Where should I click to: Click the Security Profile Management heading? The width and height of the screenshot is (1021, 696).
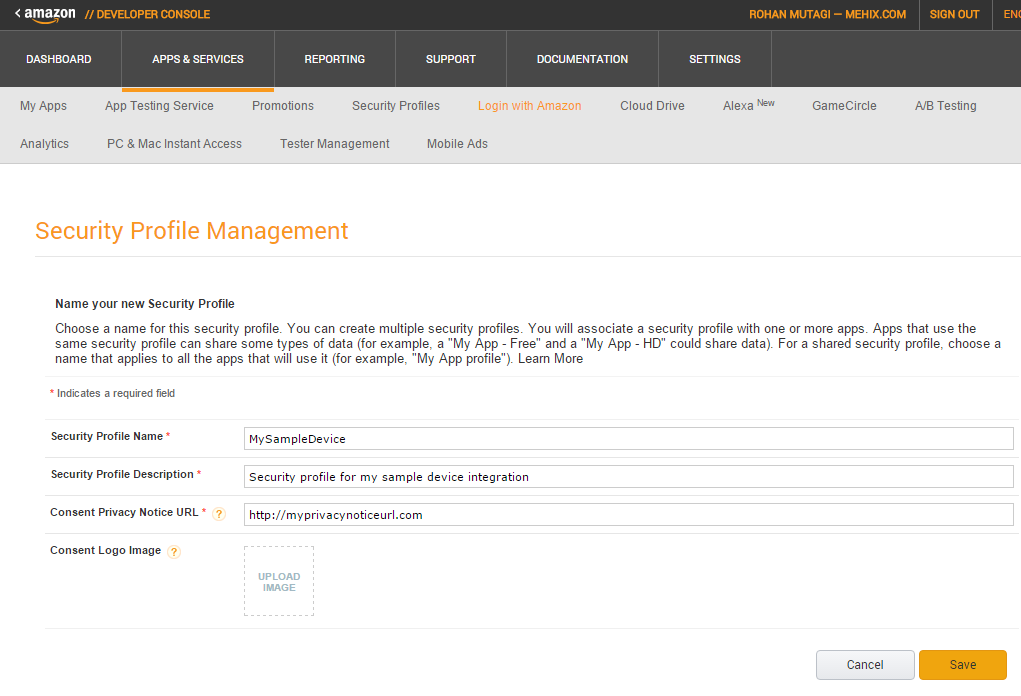[191, 231]
